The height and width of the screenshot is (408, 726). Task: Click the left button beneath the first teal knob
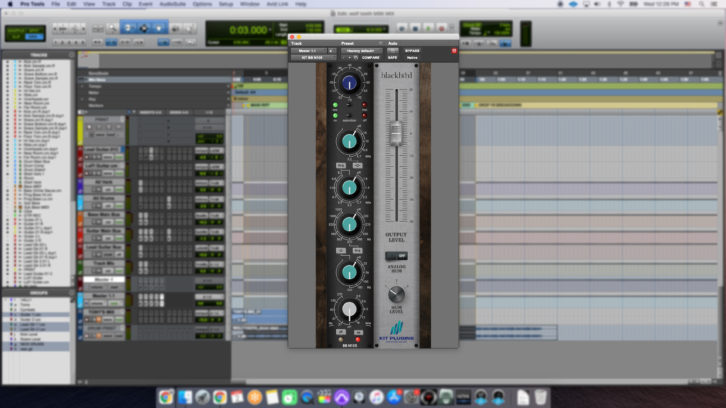coord(341,165)
